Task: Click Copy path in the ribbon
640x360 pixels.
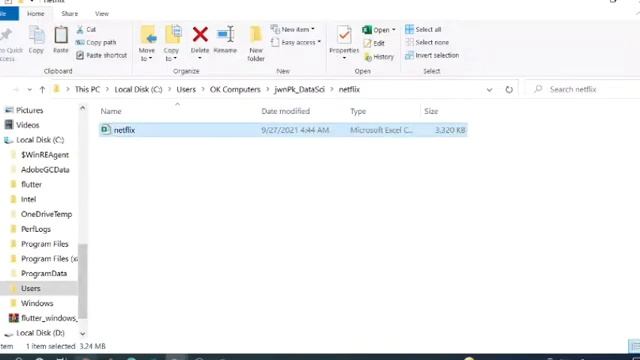Action: (96, 42)
